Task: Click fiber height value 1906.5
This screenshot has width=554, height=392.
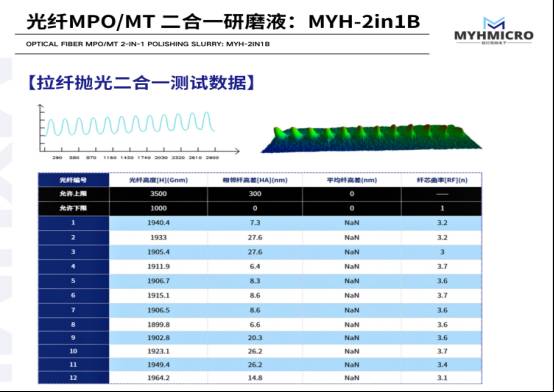Action: tap(158, 310)
